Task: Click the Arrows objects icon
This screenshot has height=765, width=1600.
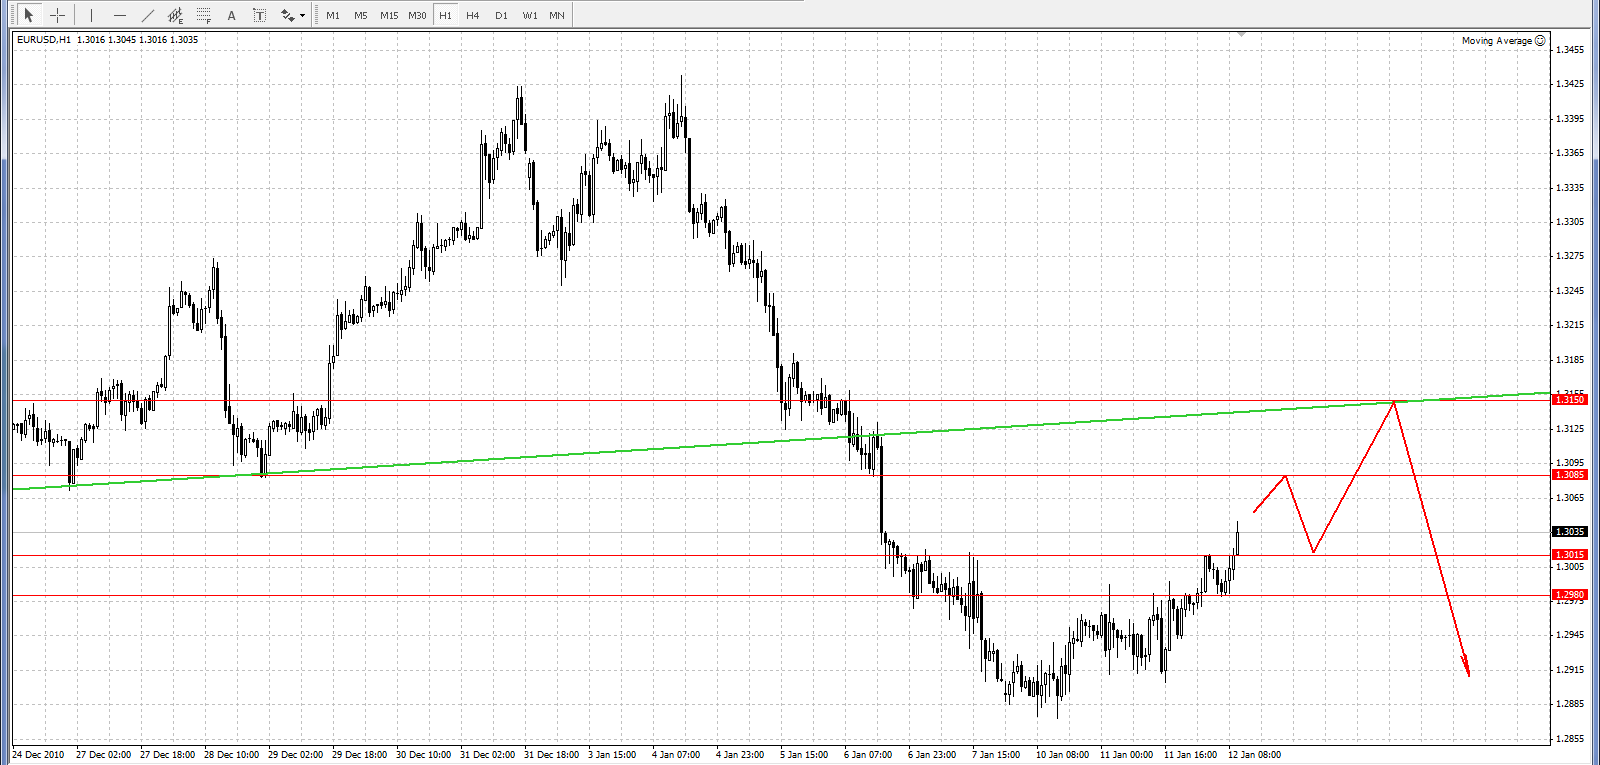Action: [287, 15]
